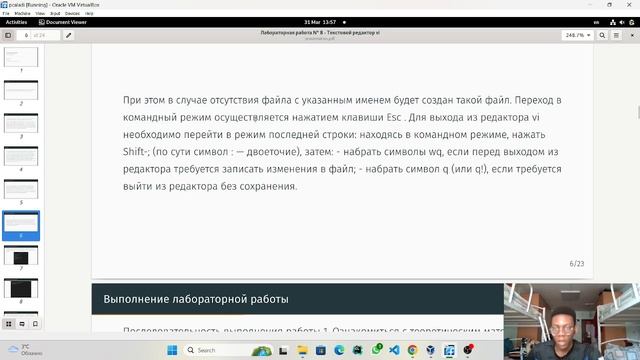Switch sidebar to bookmarks view
Image resolution: width=640 pixels, height=360 pixels.
(36, 324)
